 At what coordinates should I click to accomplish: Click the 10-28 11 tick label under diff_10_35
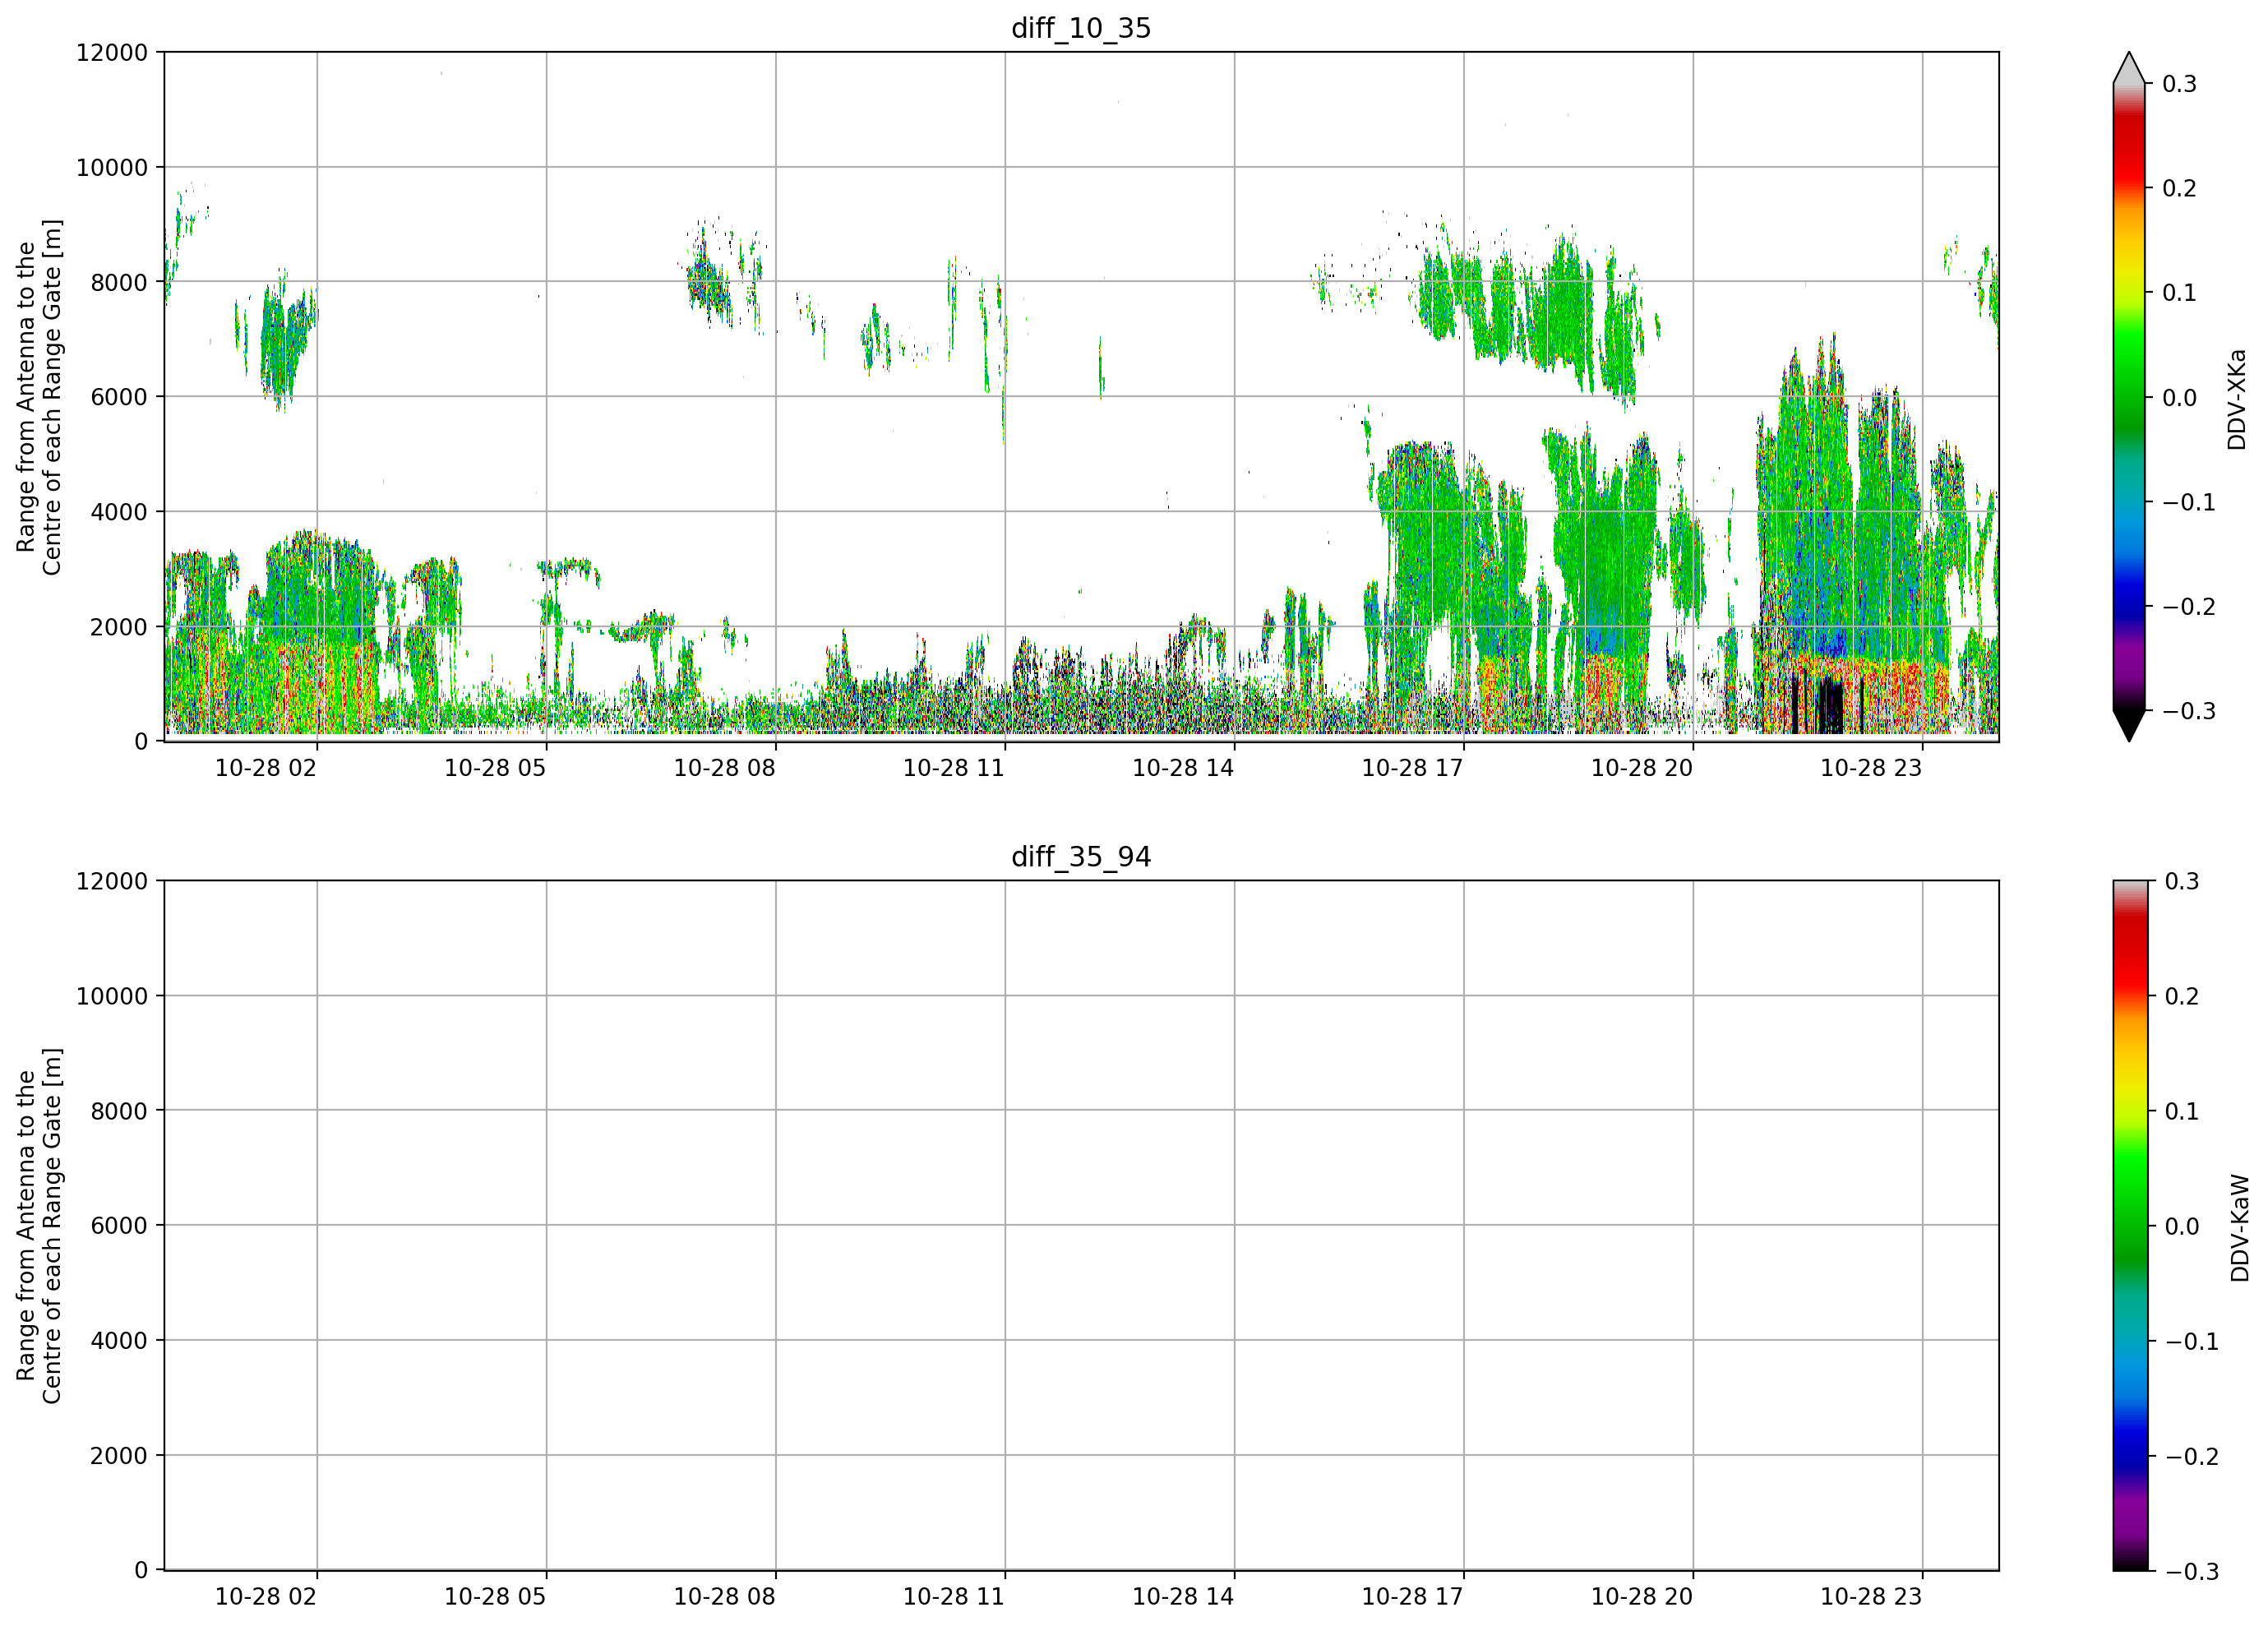click(x=954, y=768)
